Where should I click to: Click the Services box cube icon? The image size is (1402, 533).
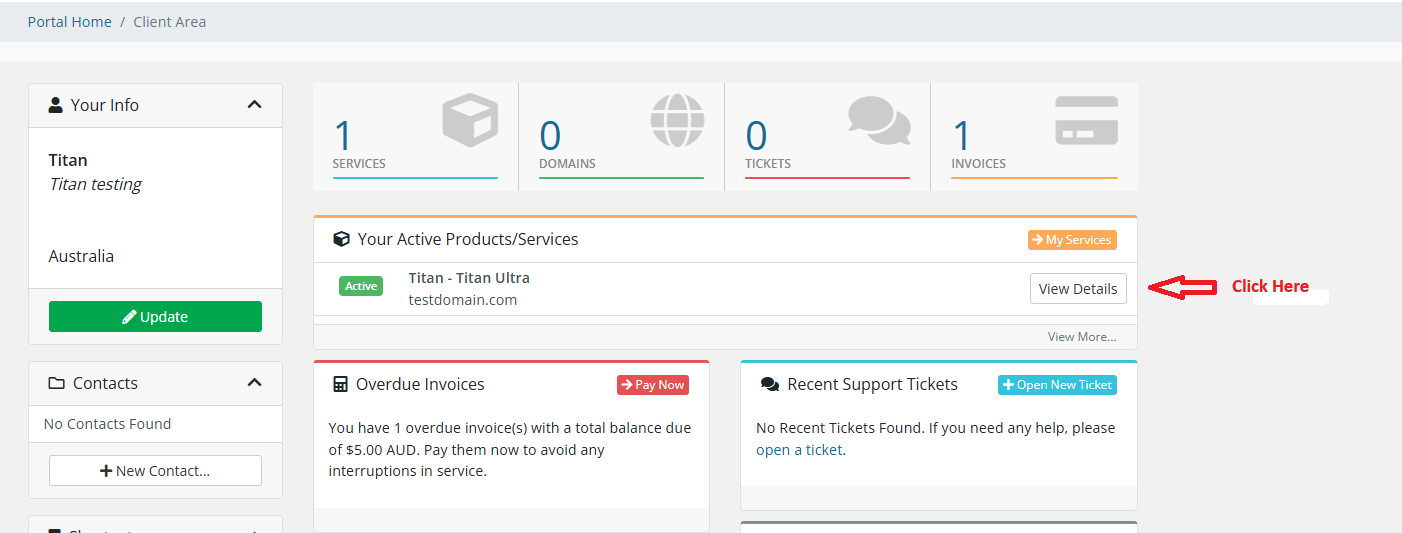click(470, 120)
